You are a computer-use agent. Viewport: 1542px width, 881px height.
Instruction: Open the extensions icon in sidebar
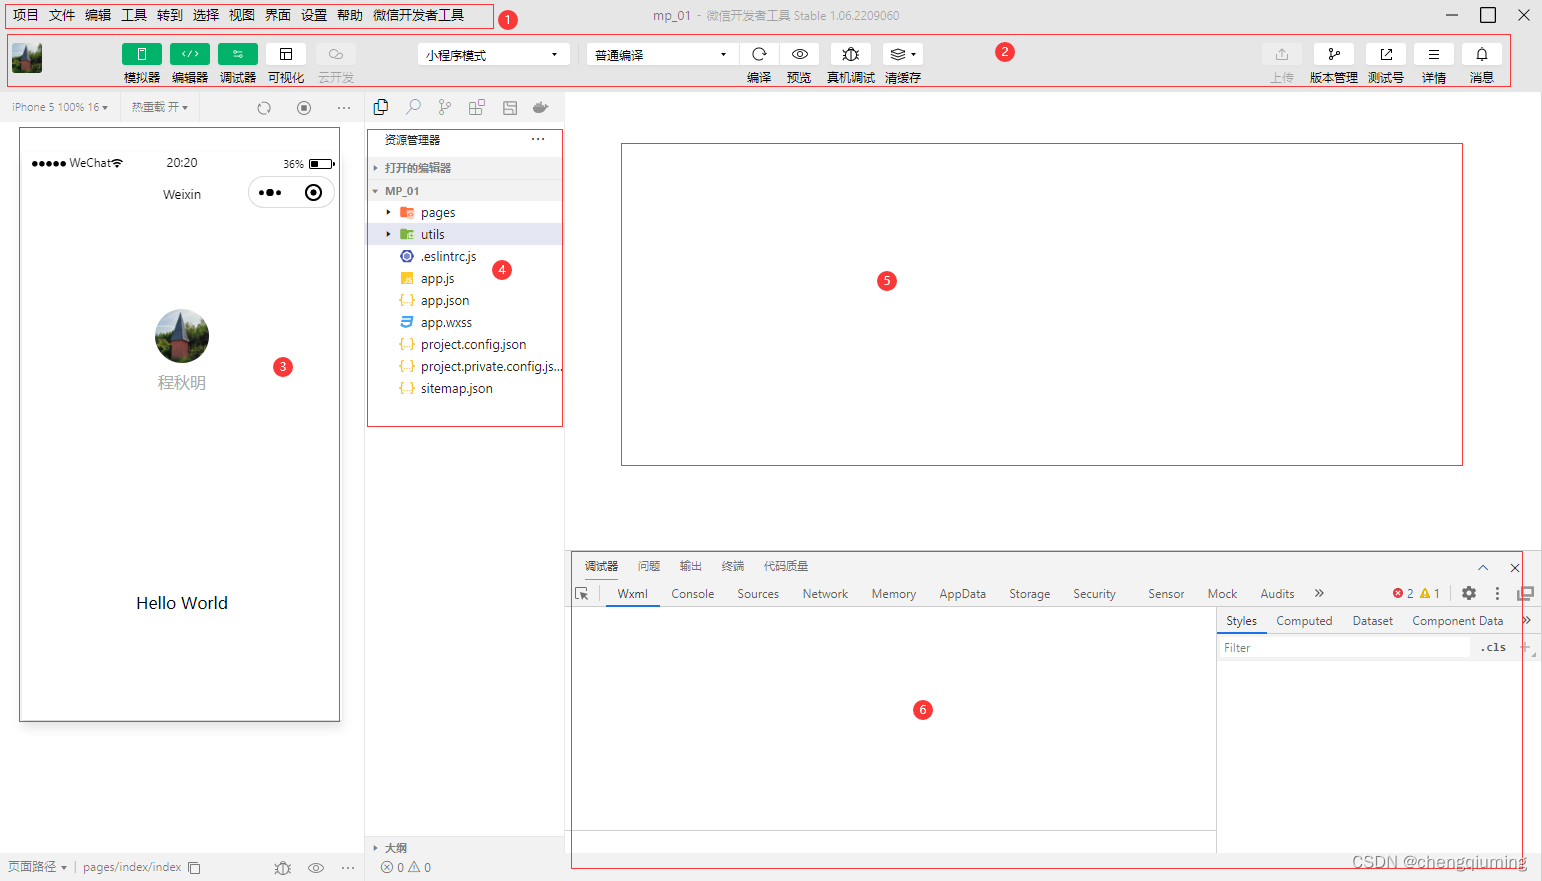pos(477,107)
